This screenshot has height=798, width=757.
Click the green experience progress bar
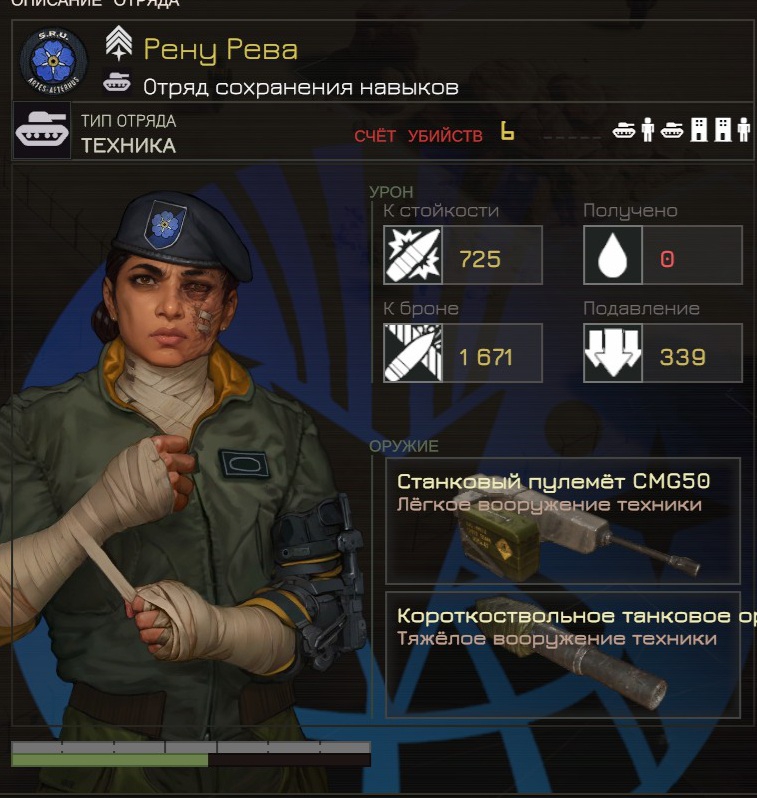pos(109,760)
